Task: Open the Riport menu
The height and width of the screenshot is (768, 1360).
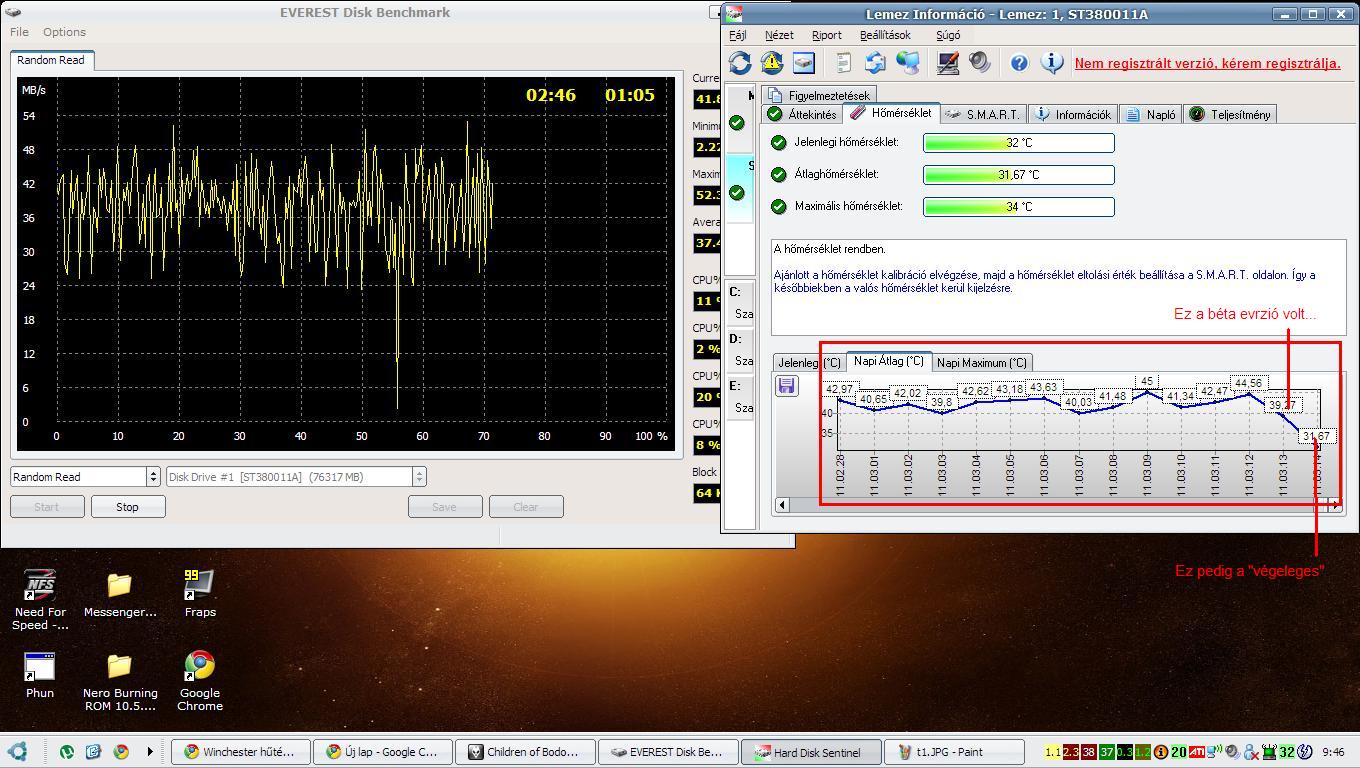Action: (826, 35)
